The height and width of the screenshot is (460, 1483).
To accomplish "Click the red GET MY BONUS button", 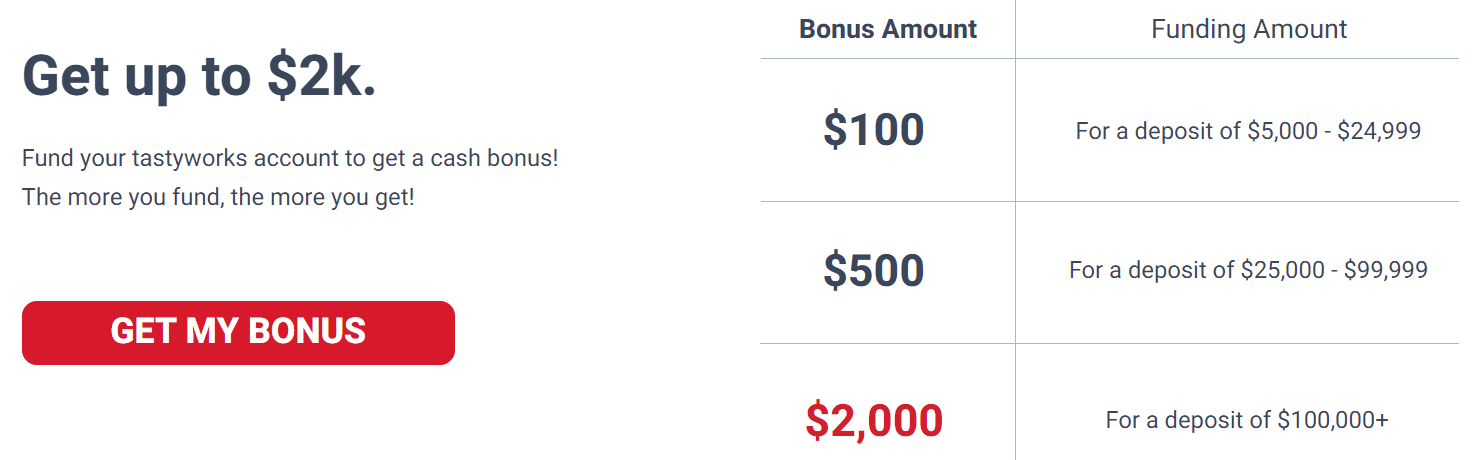I will (x=238, y=332).
